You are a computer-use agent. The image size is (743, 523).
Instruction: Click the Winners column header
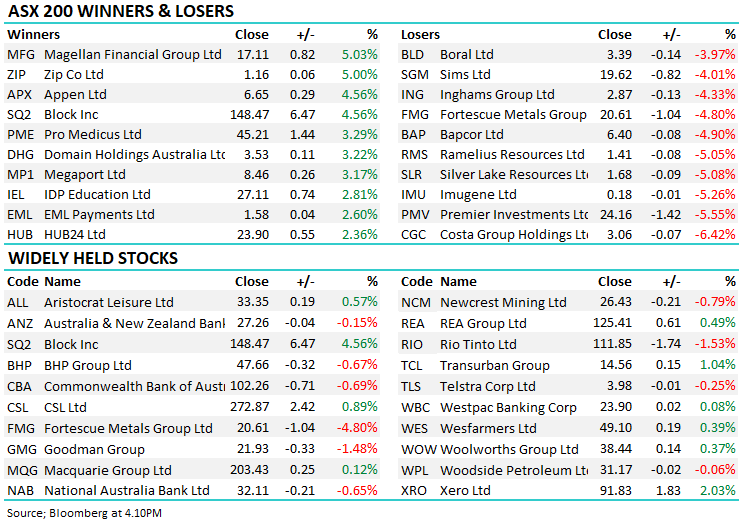coord(33,34)
